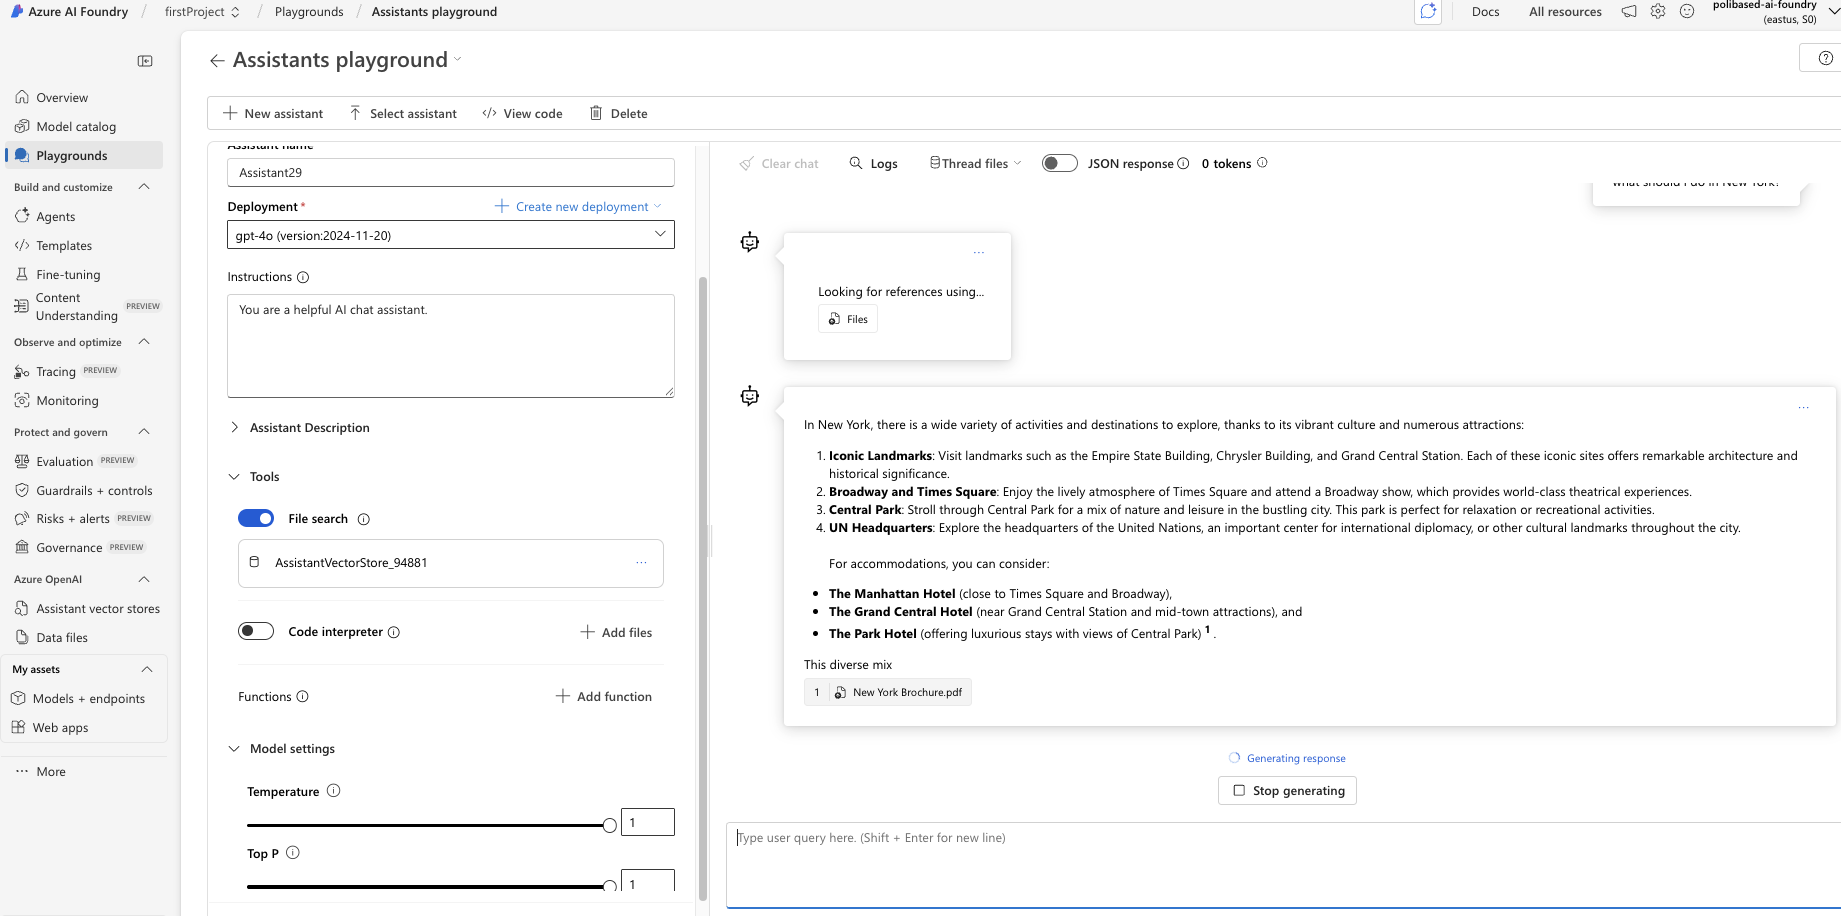This screenshot has width=1841, height=916.
Task: Click the user query input box
Action: tap(1283, 865)
